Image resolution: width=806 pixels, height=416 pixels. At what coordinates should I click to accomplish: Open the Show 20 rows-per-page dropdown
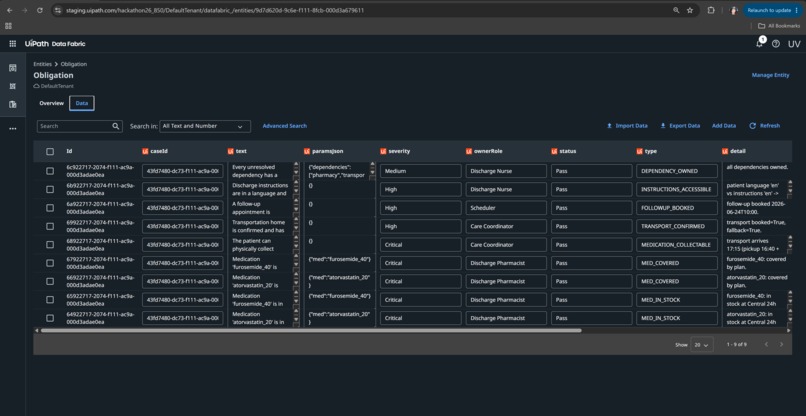(x=702, y=345)
